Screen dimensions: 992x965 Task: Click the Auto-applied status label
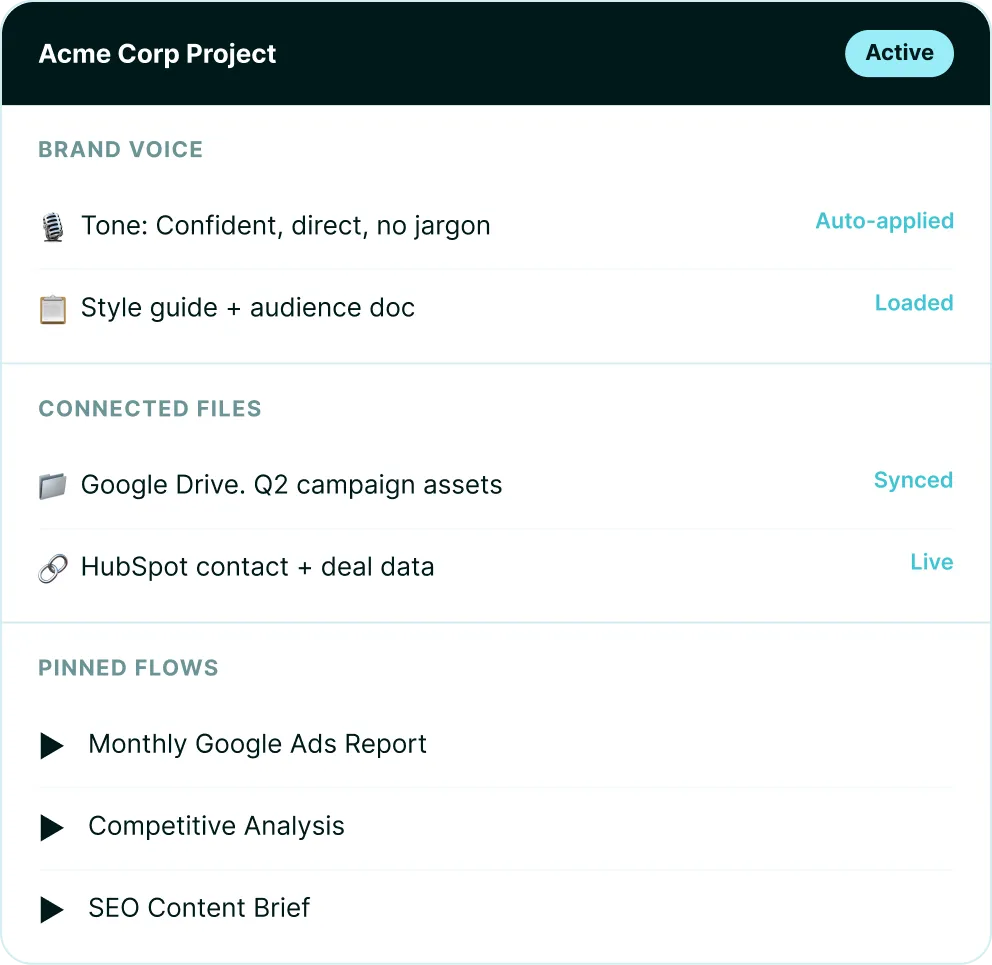click(x=884, y=221)
